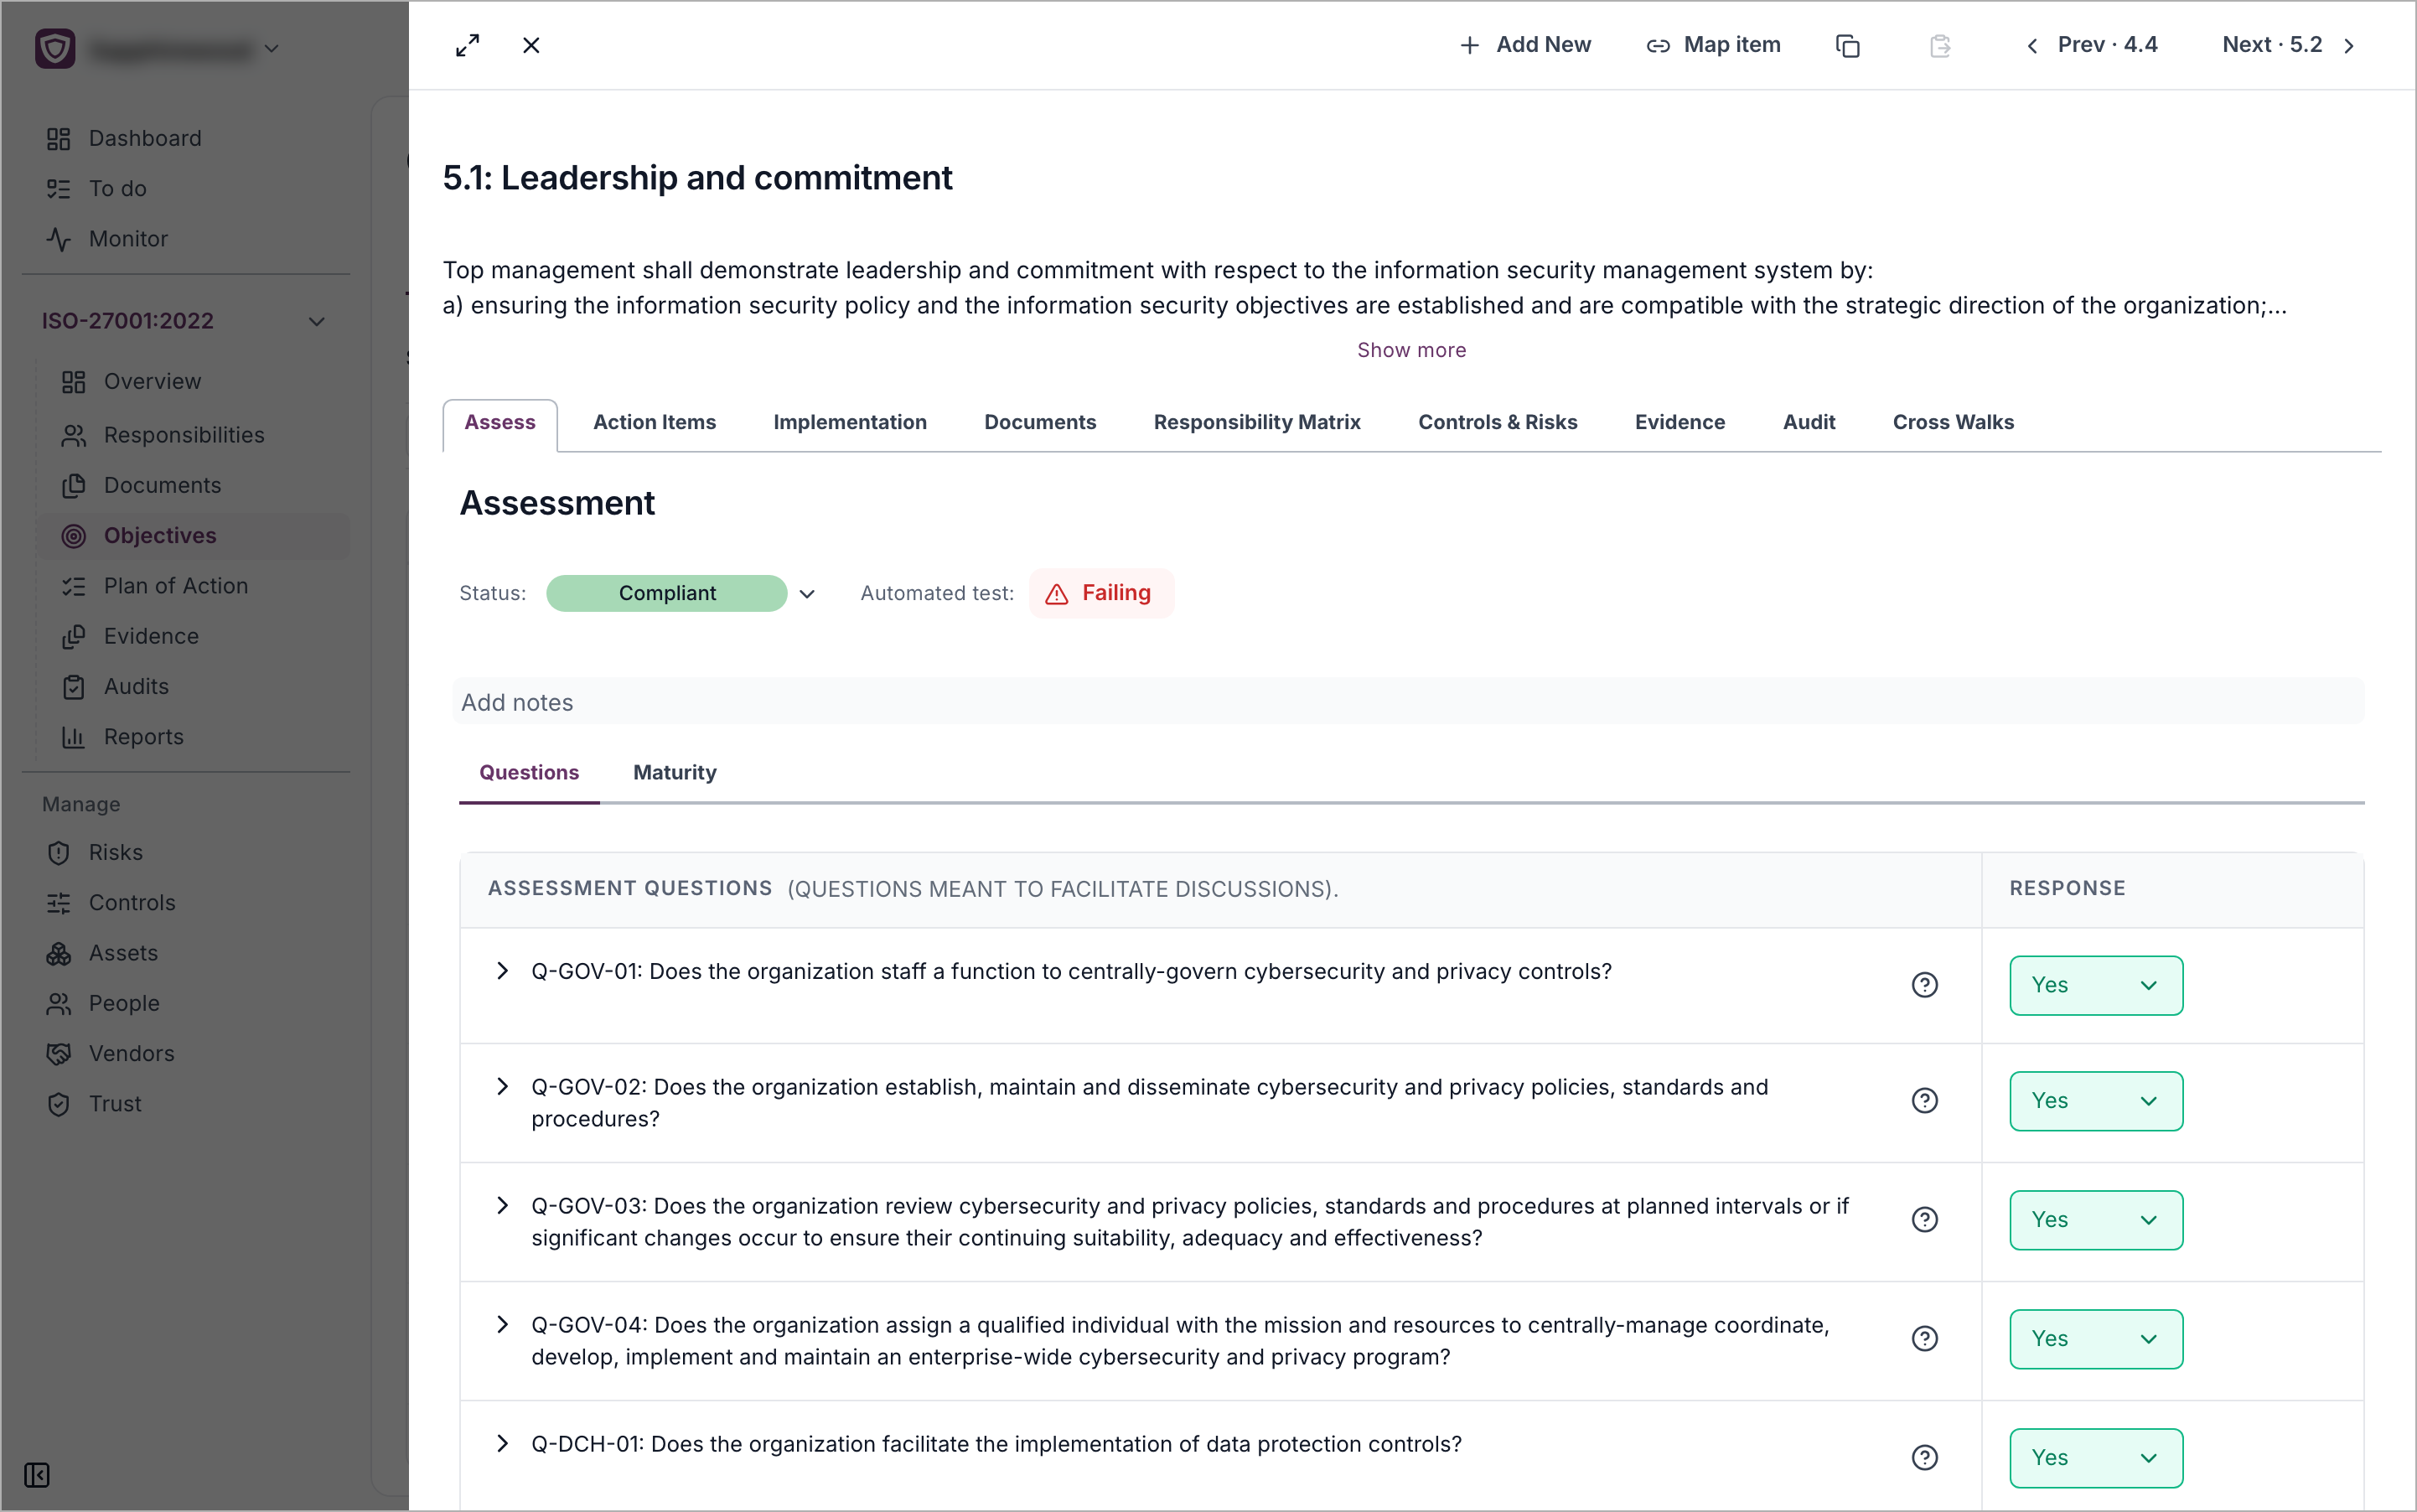Open the Controls & Risks tab

point(1497,422)
